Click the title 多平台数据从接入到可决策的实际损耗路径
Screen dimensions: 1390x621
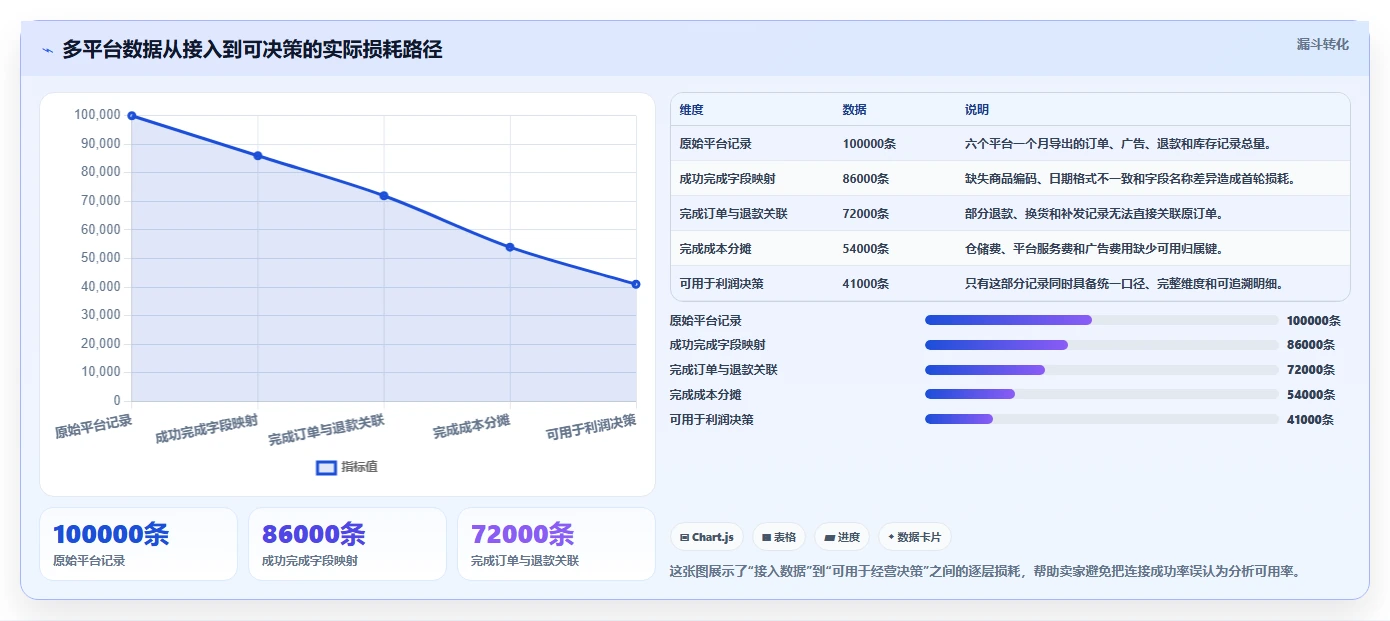click(252, 49)
